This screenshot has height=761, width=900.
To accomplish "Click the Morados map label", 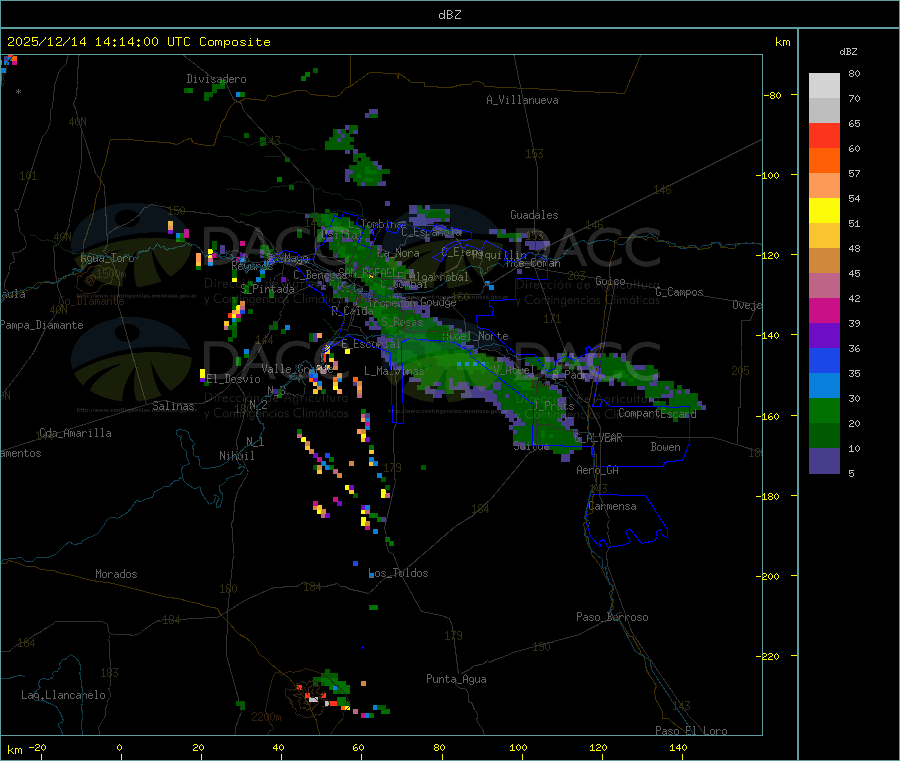I will (x=116, y=574).
